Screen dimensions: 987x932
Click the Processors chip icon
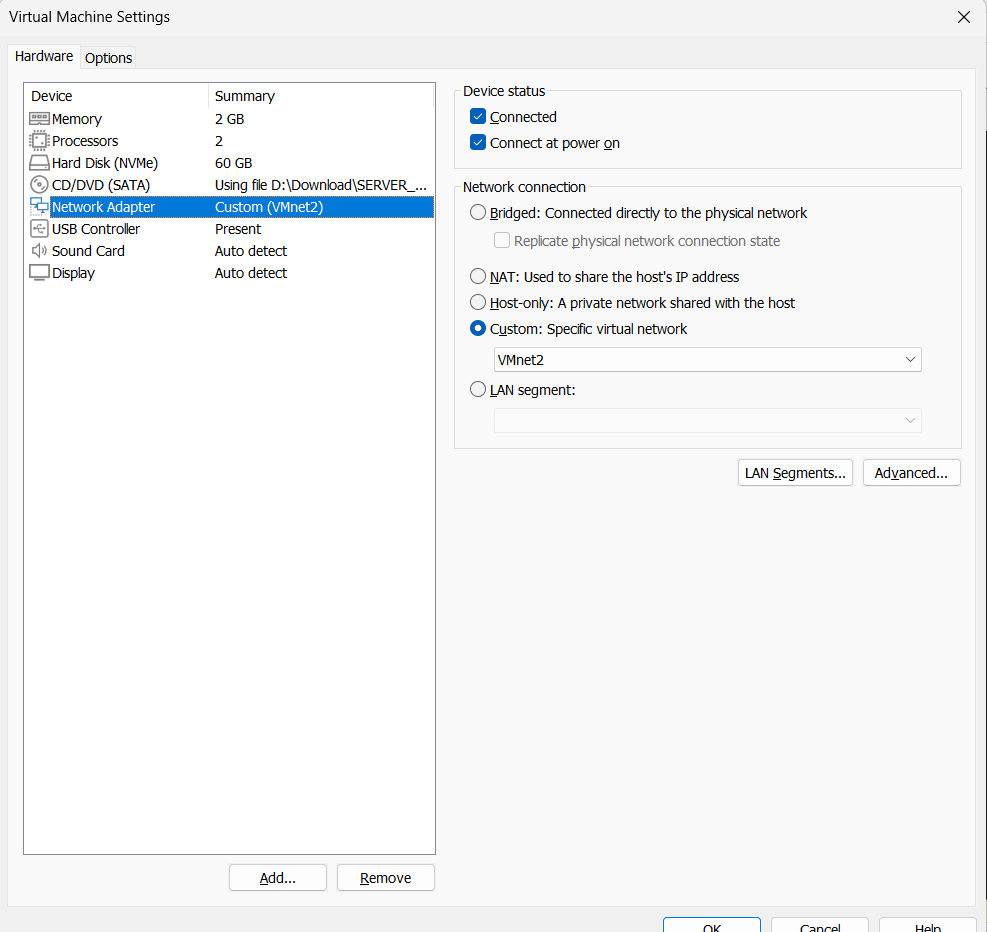click(x=39, y=140)
